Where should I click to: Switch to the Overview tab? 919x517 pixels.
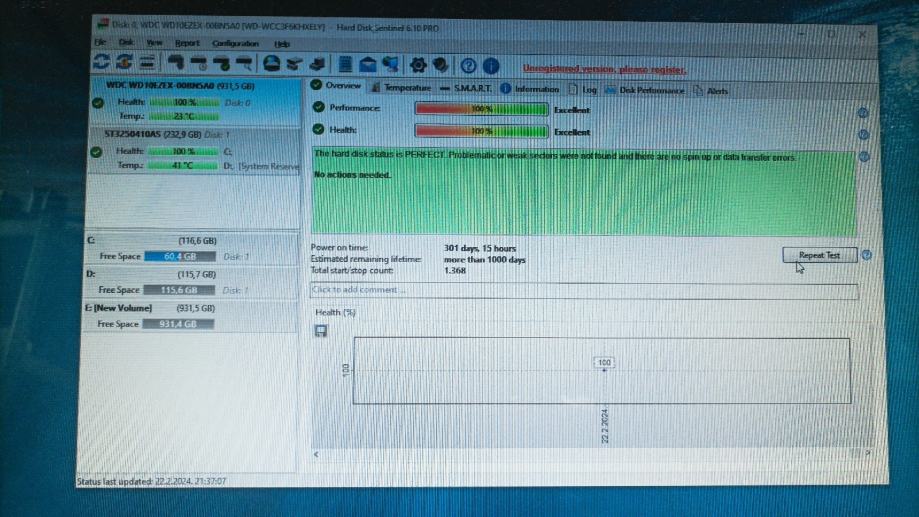tap(336, 86)
